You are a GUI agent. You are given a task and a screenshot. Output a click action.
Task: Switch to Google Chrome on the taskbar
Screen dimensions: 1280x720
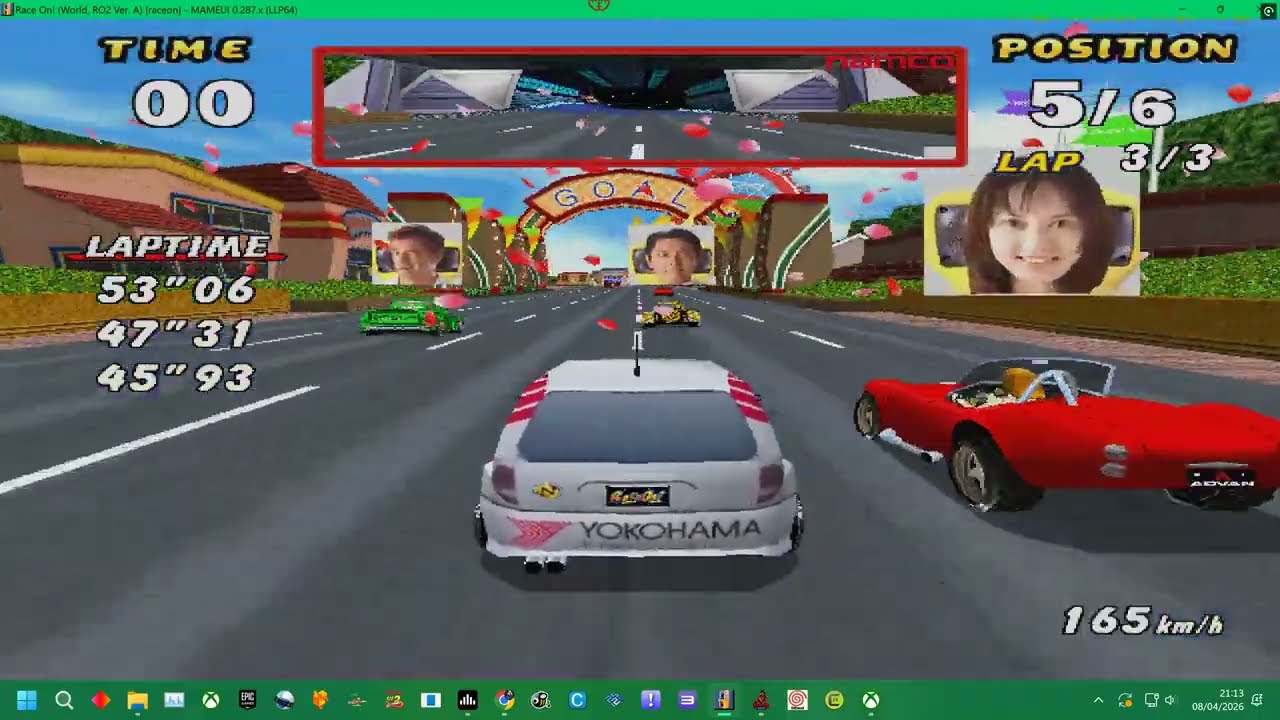point(504,700)
